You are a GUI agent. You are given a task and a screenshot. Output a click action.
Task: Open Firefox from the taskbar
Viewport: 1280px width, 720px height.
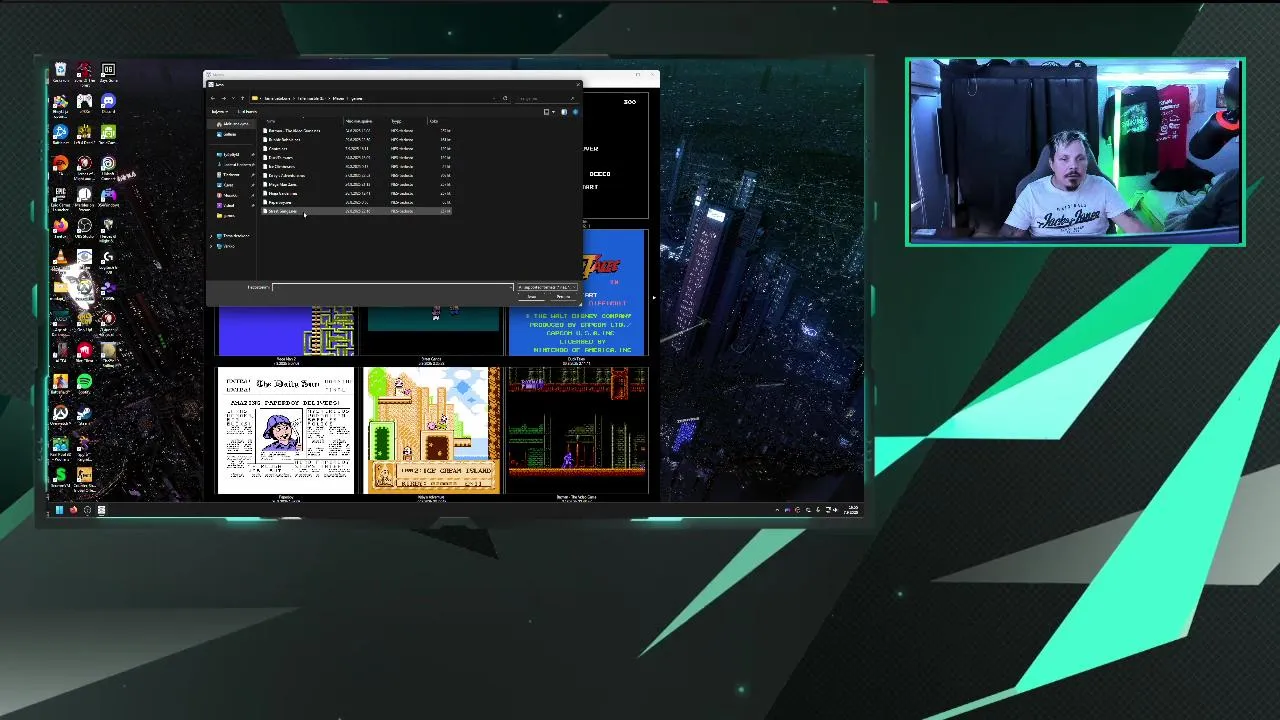click(x=73, y=510)
